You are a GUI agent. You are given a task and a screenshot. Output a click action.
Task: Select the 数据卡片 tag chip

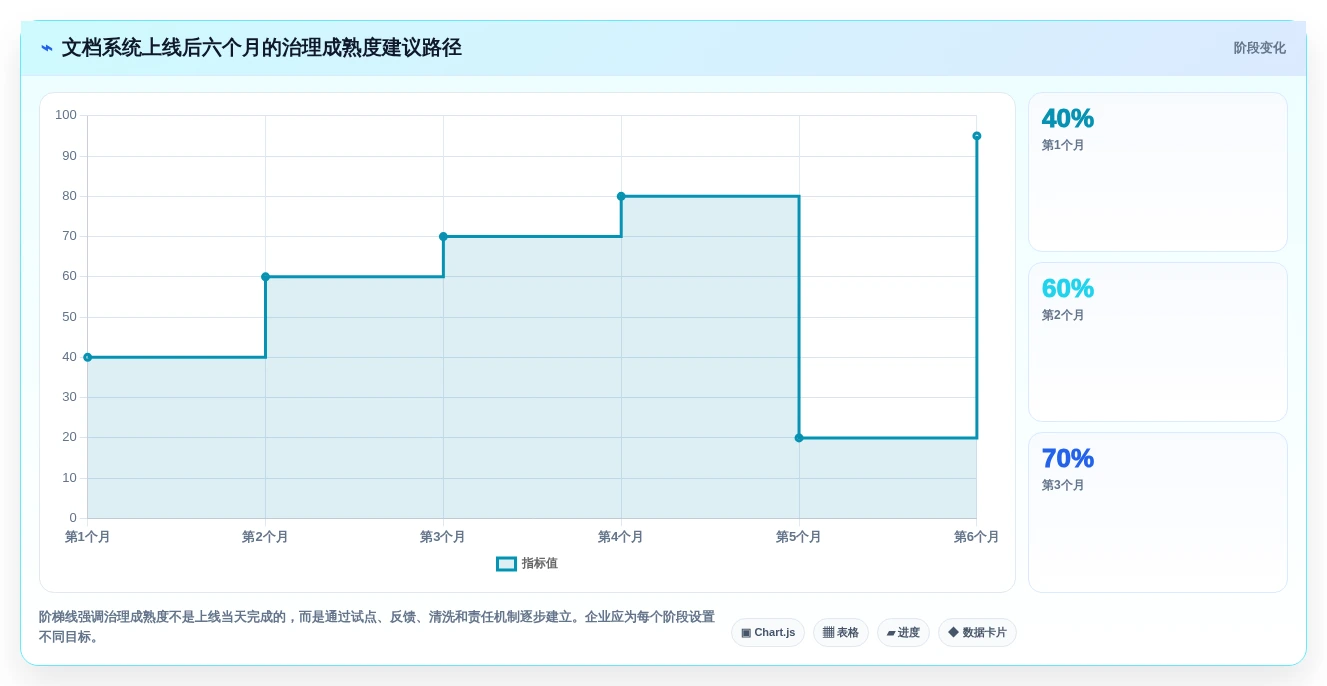(977, 632)
